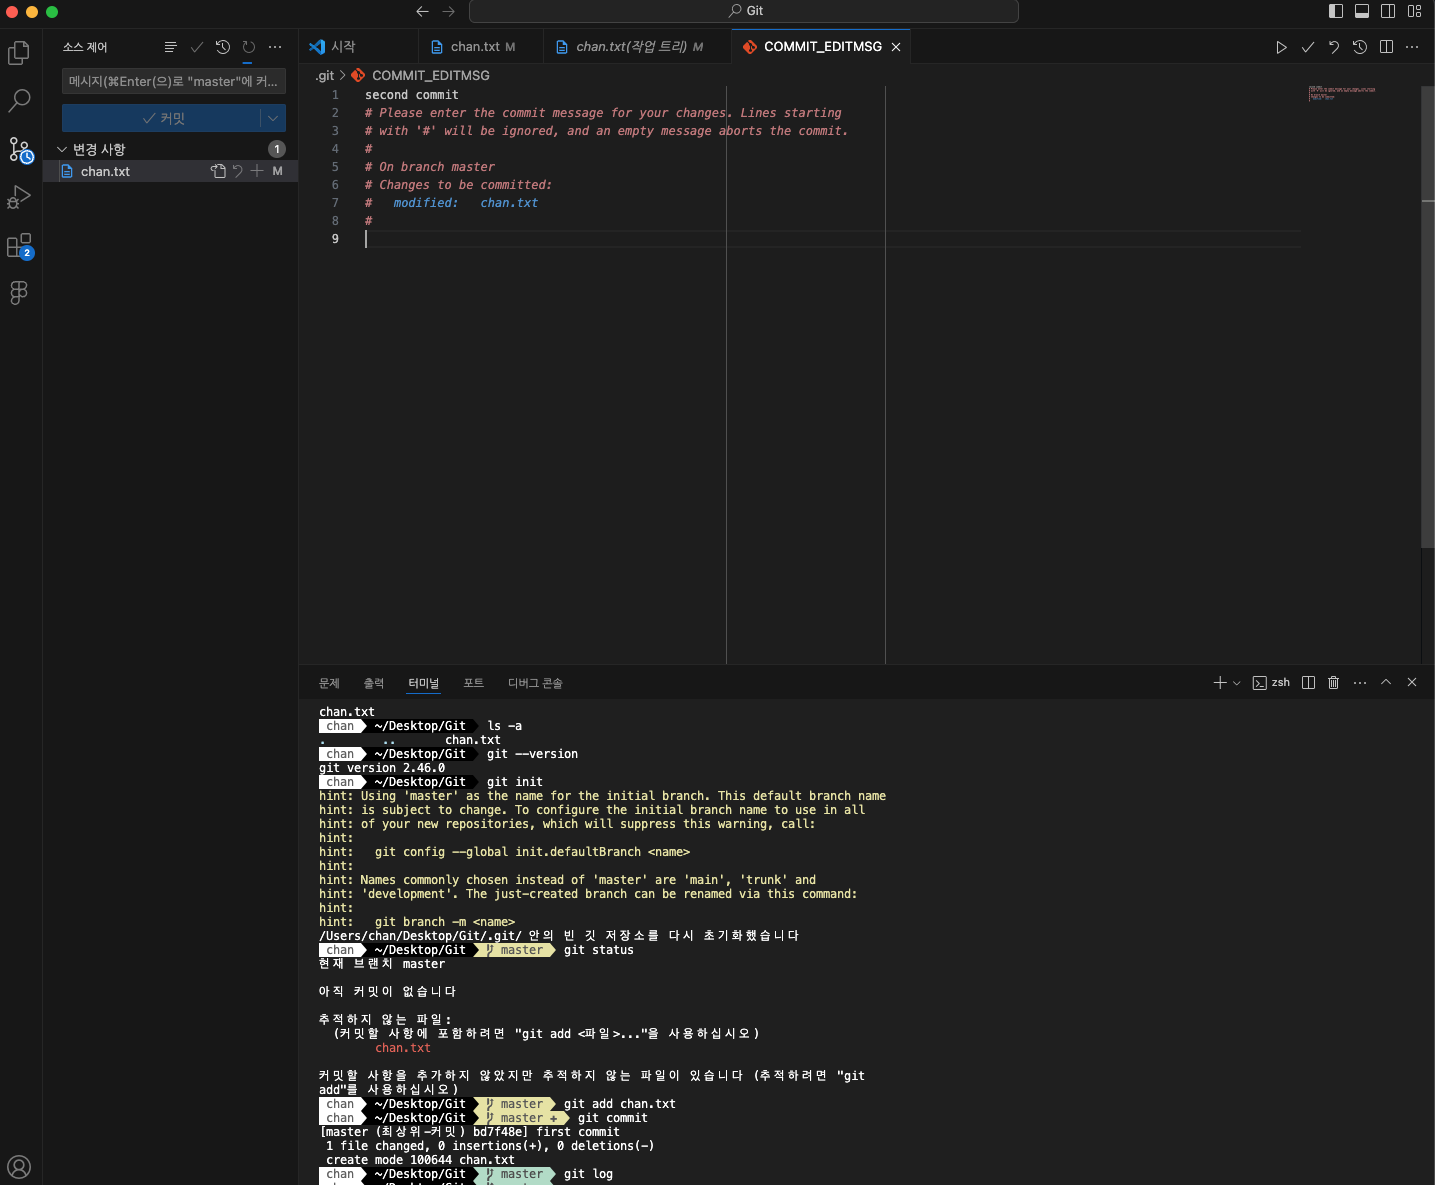Maximize the terminal panel size
The width and height of the screenshot is (1435, 1185).
tap(1386, 682)
